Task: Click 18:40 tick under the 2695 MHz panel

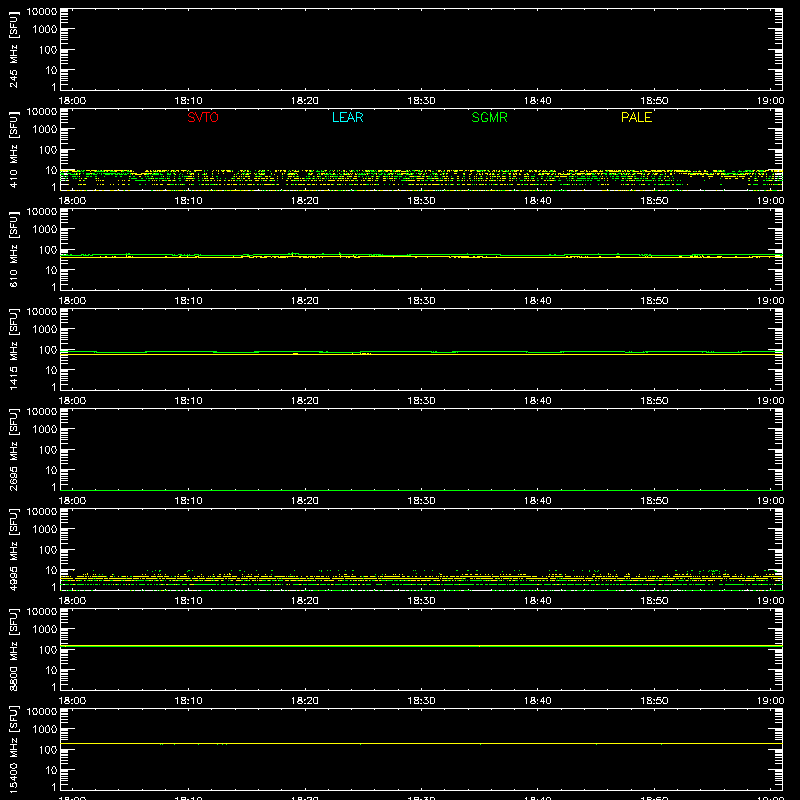Action: pos(538,501)
